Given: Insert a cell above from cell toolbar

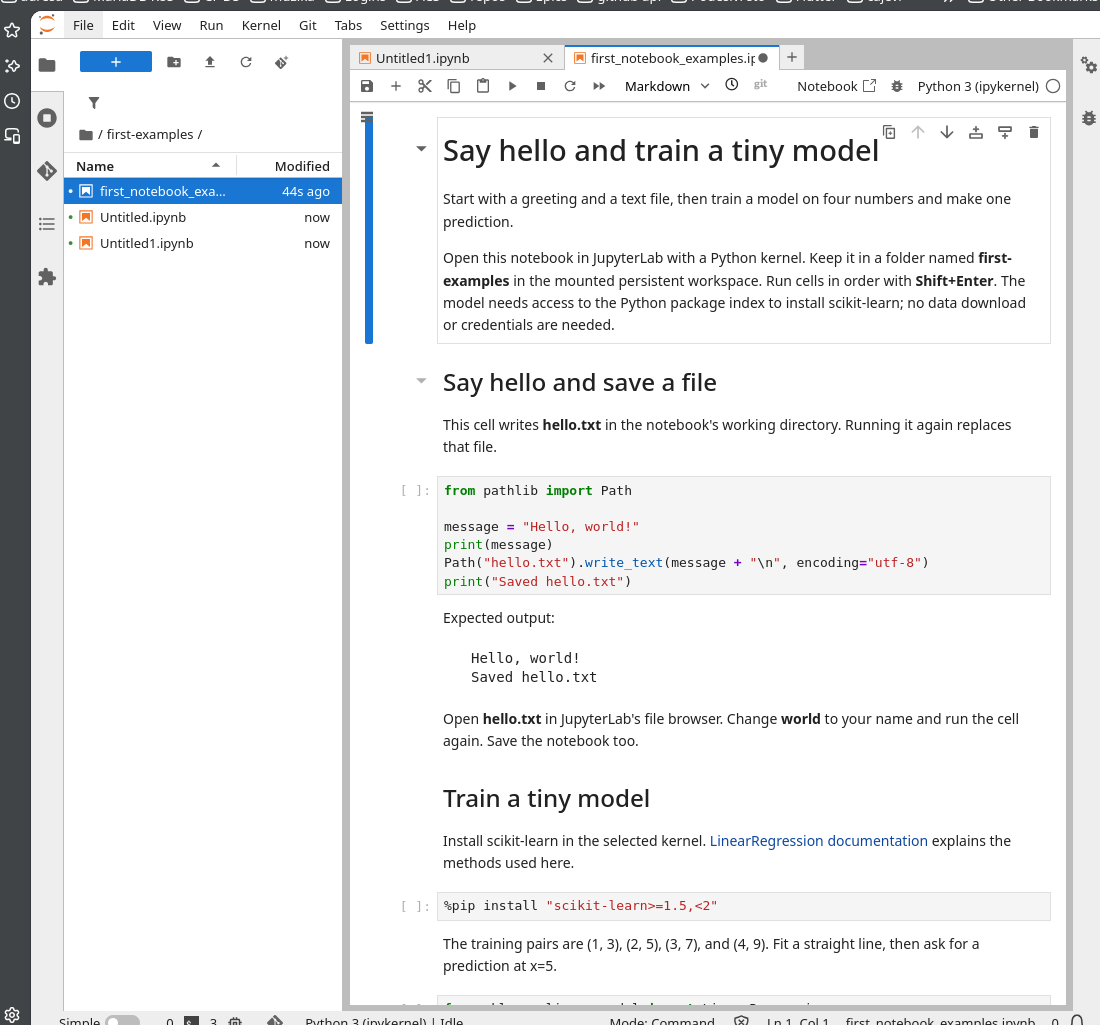Looking at the screenshot, I should coord(976,132).
